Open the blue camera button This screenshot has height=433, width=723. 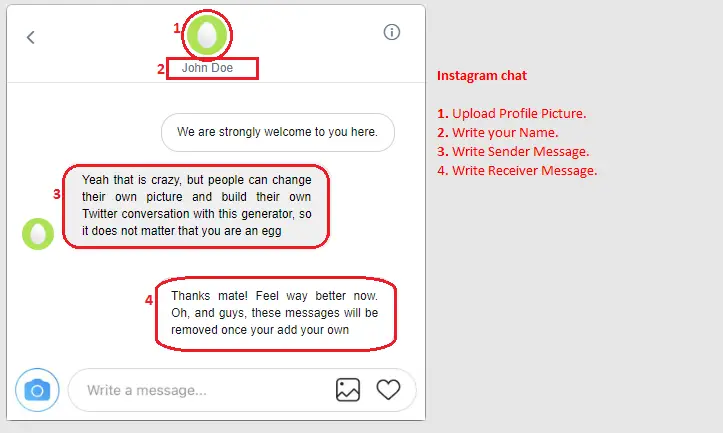[x=37, y=390]
